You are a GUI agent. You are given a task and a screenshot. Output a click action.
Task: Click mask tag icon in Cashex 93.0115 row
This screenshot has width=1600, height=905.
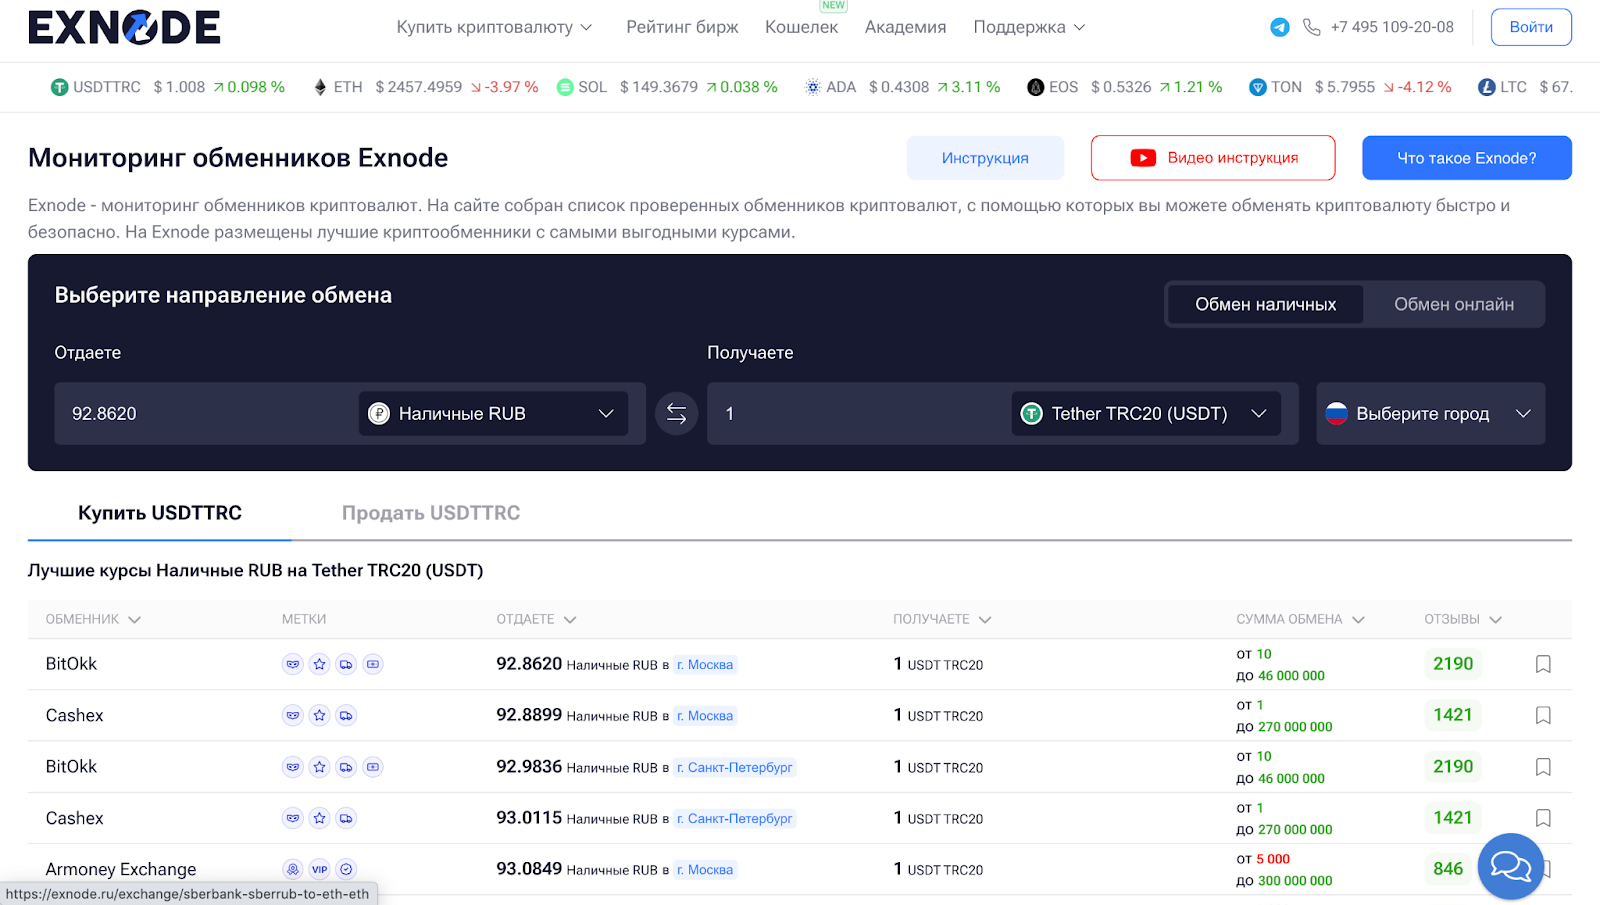[x=293, y=818]
